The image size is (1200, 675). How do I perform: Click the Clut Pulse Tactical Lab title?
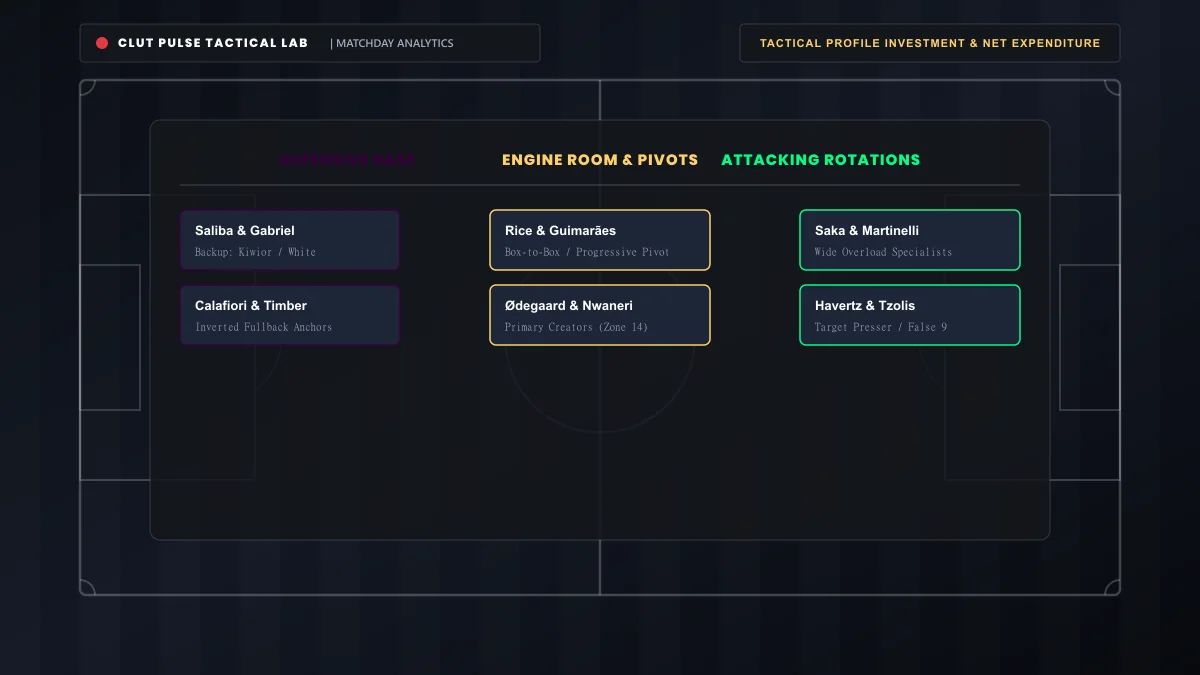[213, 43]
